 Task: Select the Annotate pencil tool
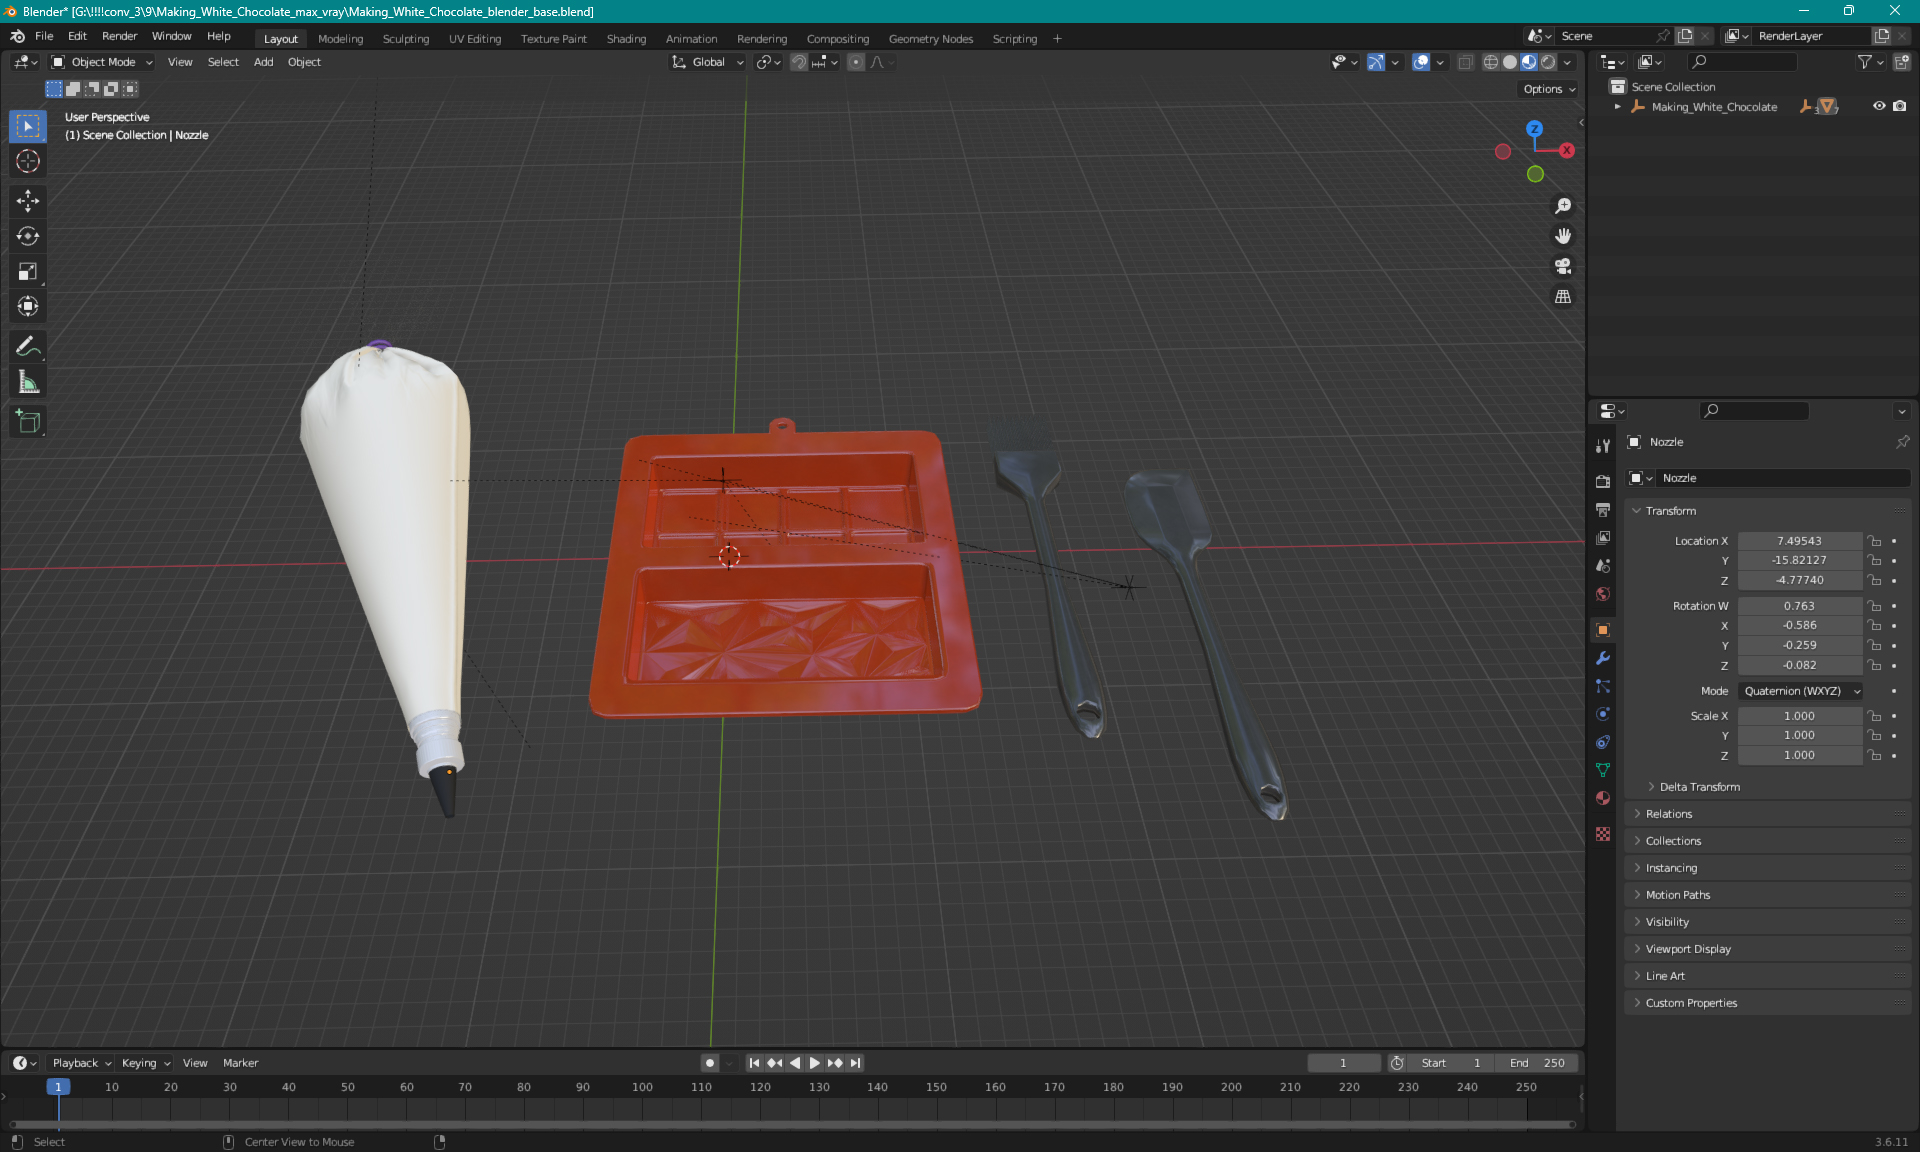pos(28,347)
